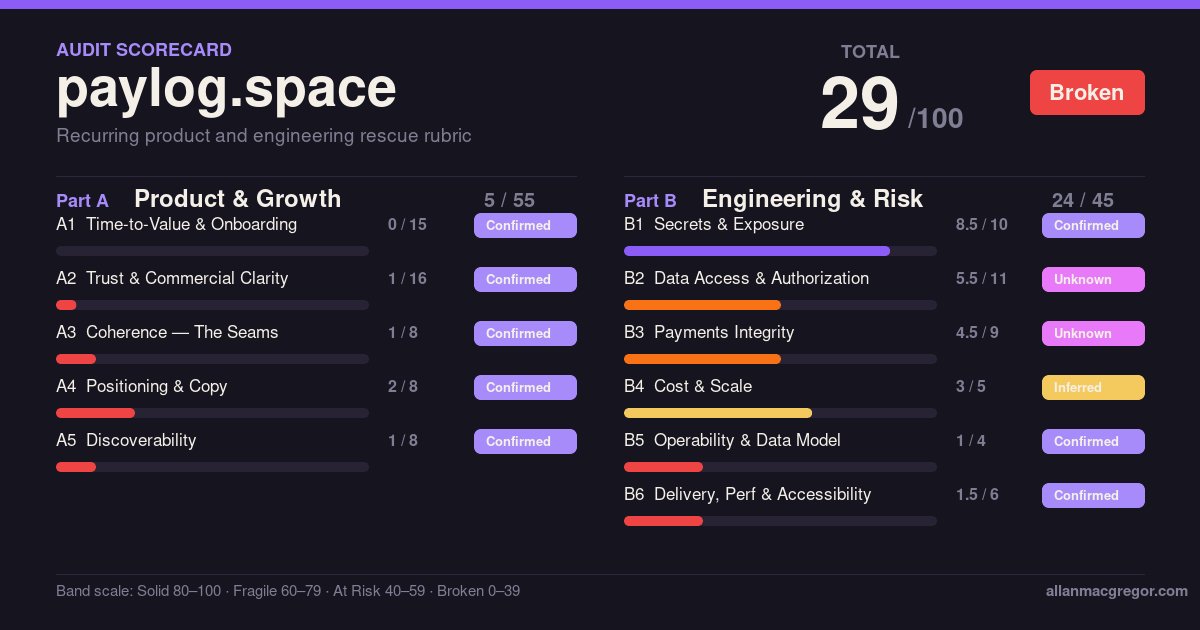Click the 1 / 16 score
This screenshot has height=630, width=1200.
point(407,279)
